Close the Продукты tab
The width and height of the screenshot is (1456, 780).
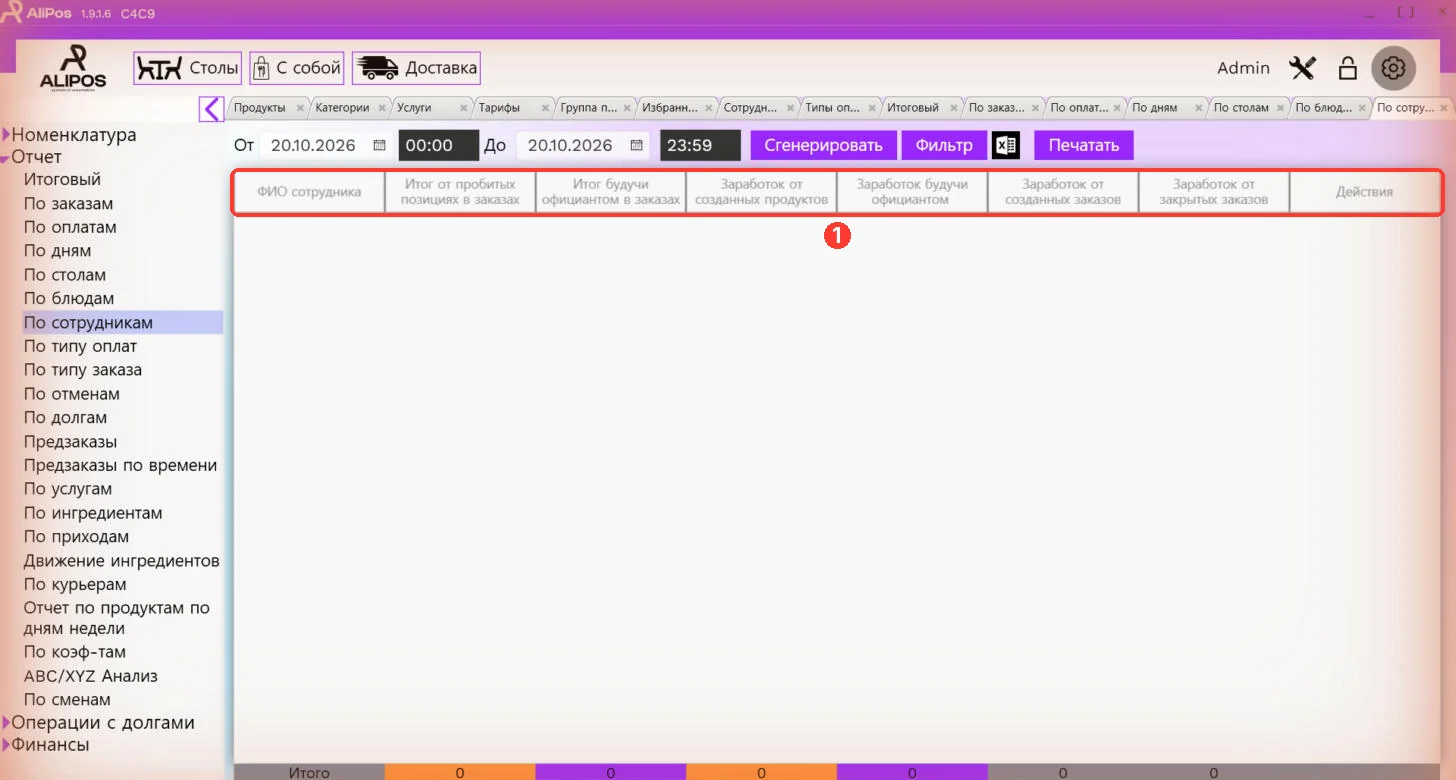(x=300, y=108)
